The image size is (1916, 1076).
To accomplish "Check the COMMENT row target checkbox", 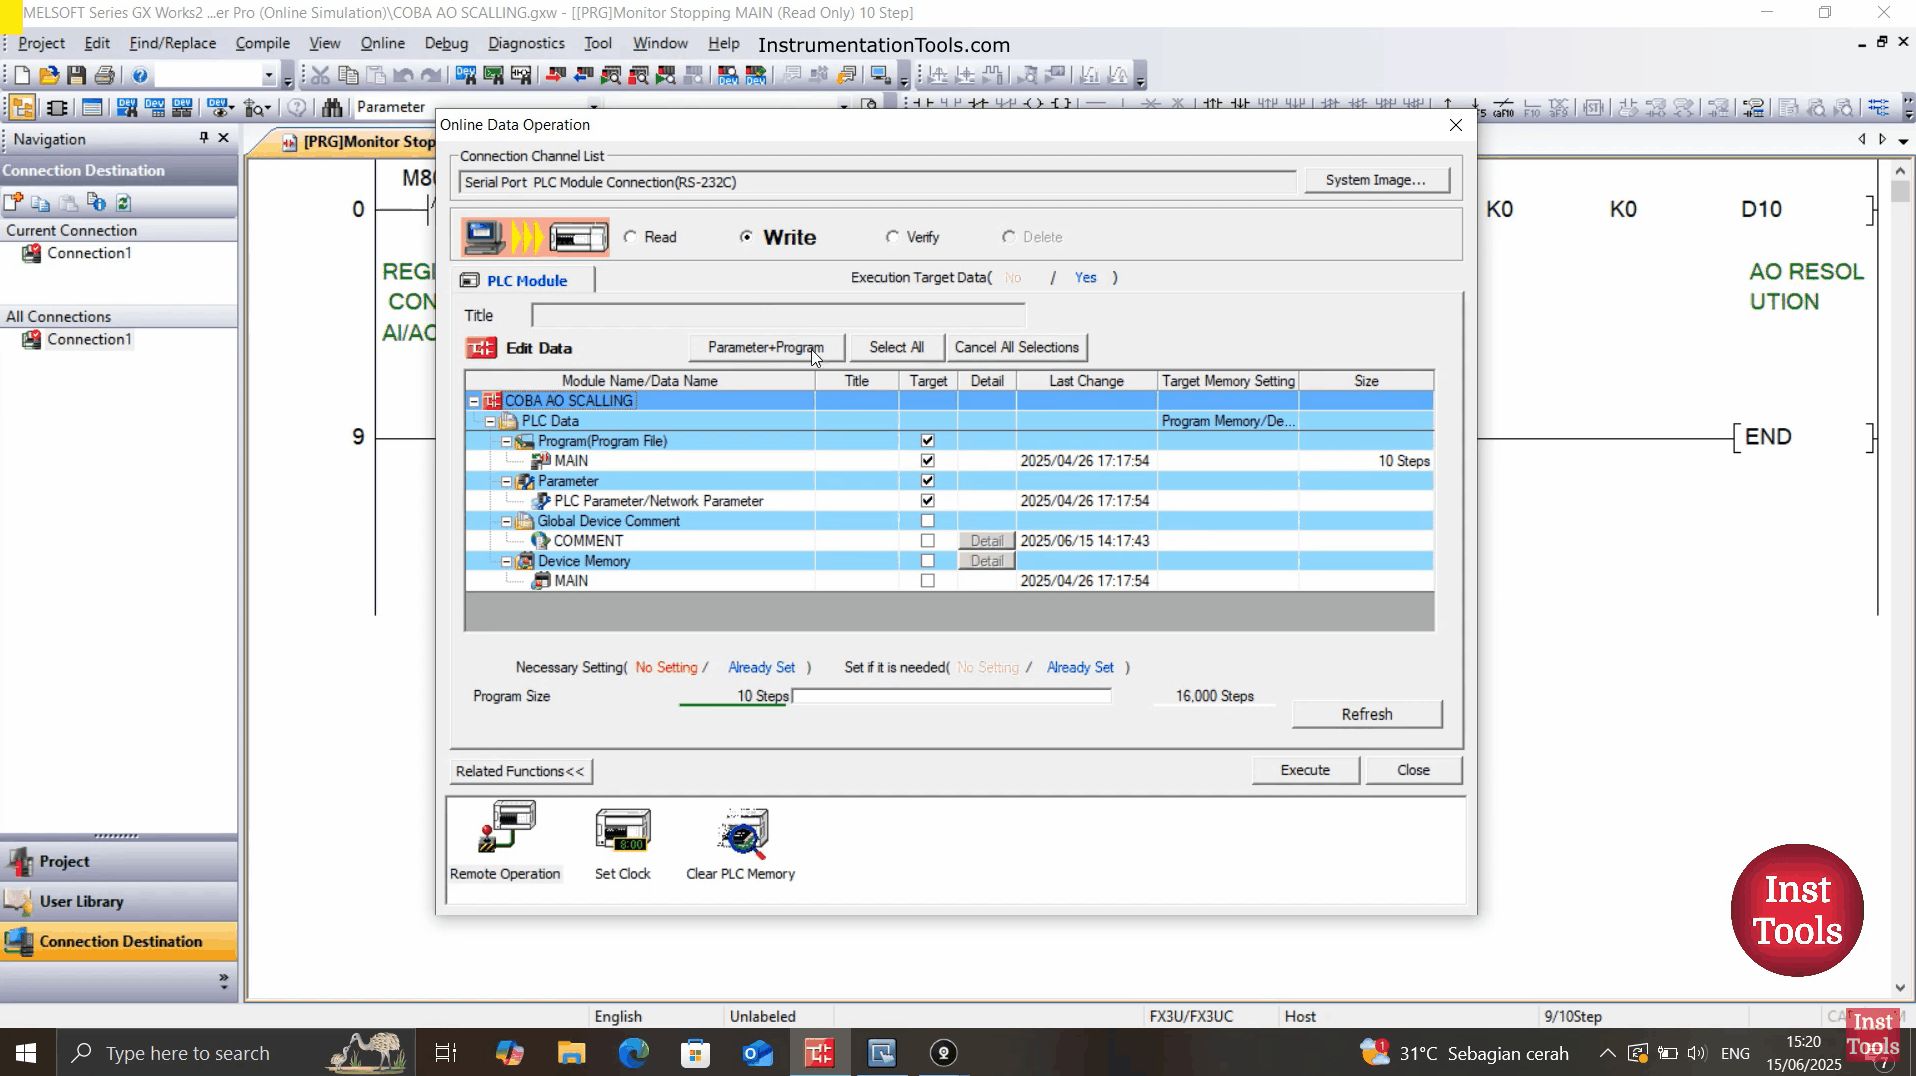I will [927, 541].
